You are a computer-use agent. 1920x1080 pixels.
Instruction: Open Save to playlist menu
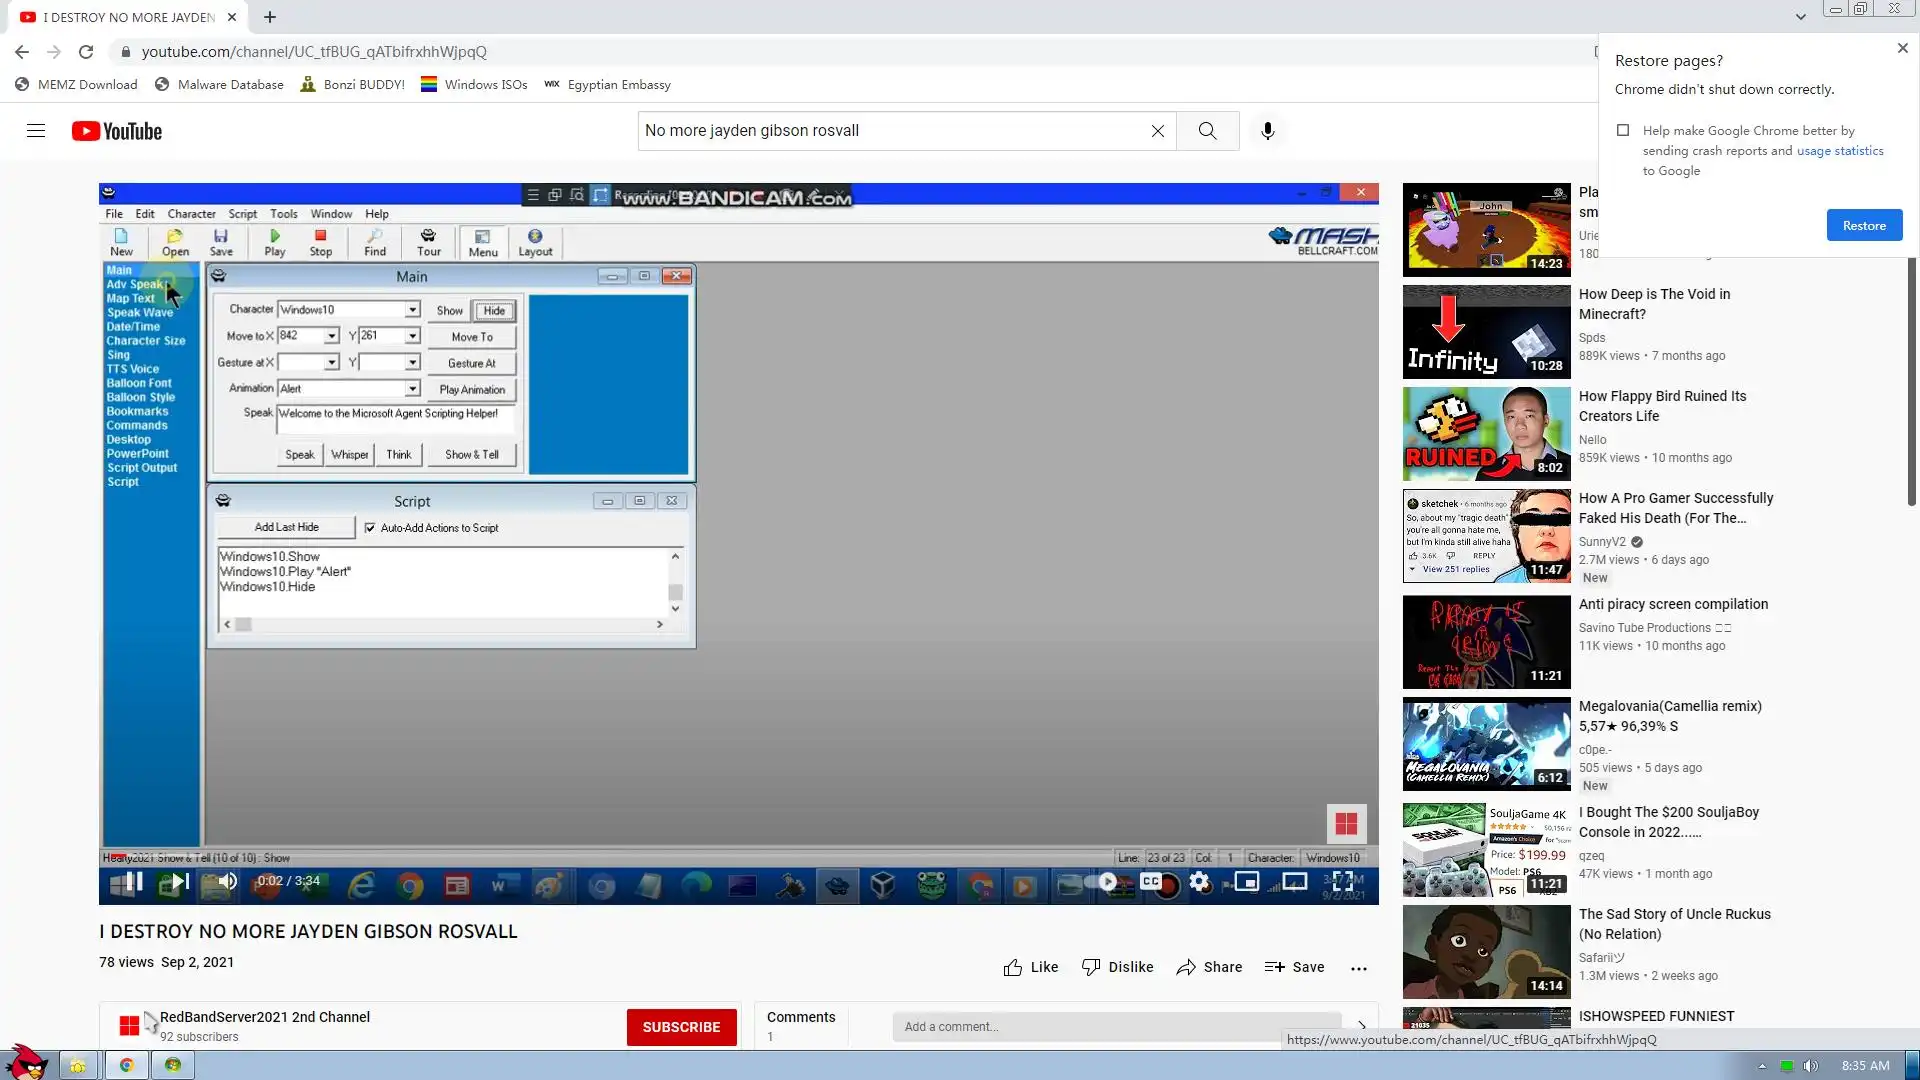click(x=1294, y=967)
